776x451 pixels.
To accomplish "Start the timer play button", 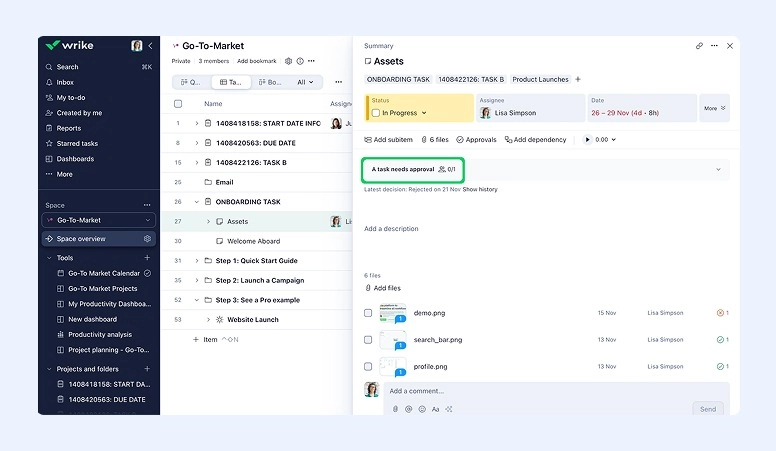I will (587, 140).
